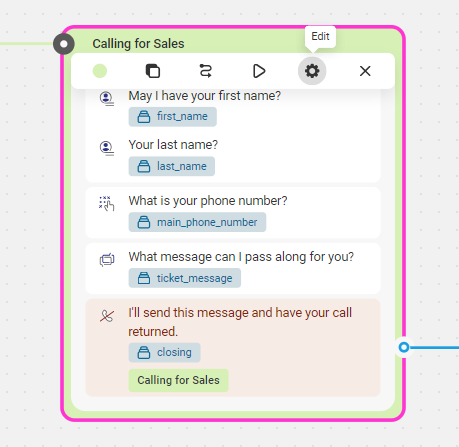Duplicate the node with the copy icon
This screenshot has width=459, height=447.
(153, 71)
